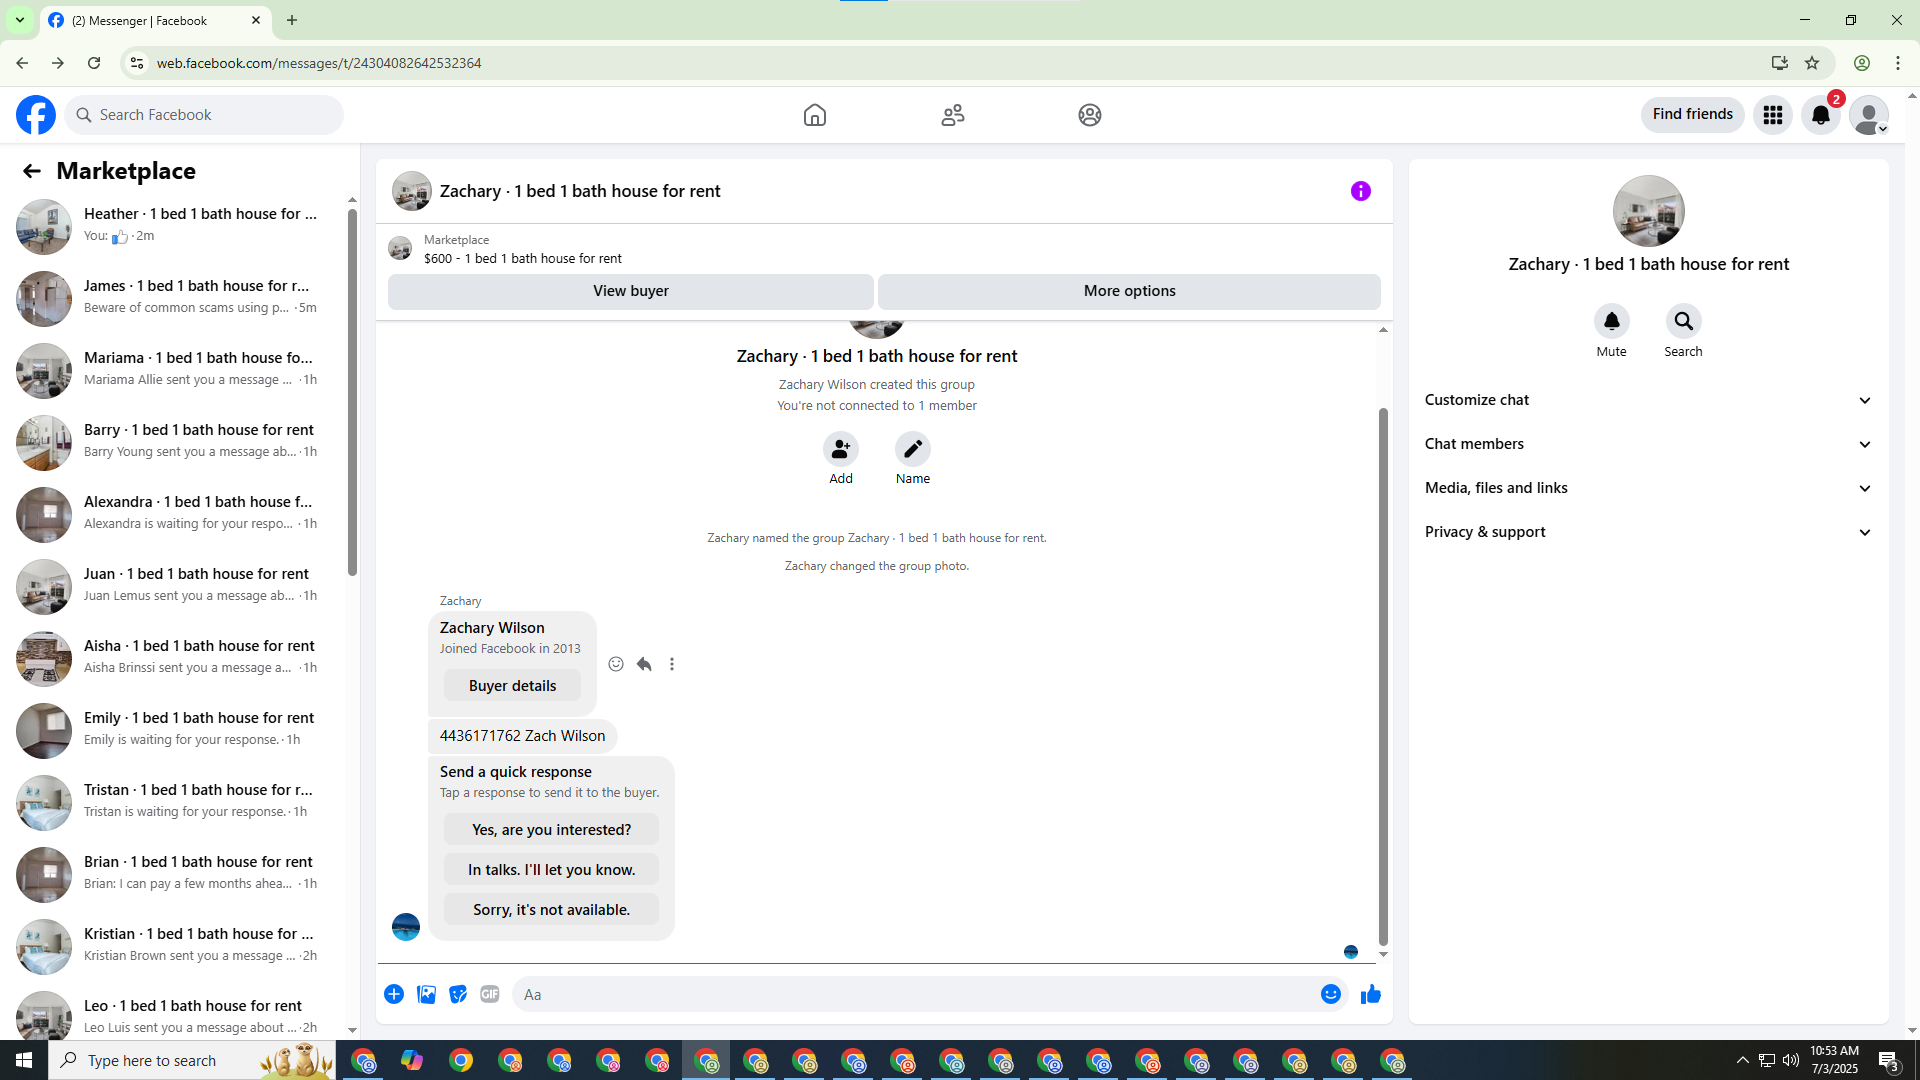Click View buyer button
Screen dimensions: 1920x1080
pos(630,291)
